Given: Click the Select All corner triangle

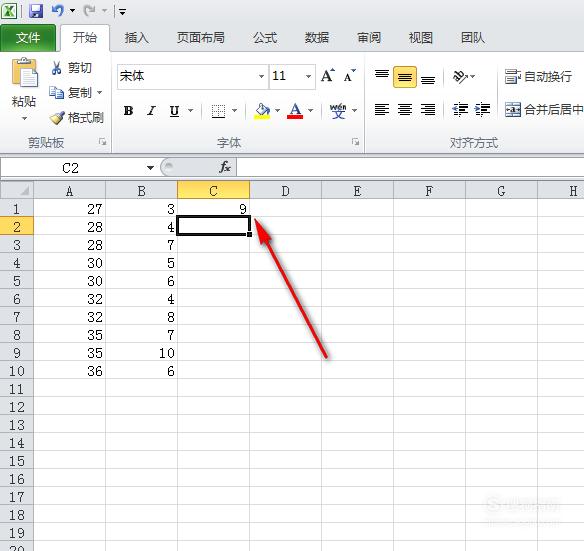Looking at the screenshot, I should (x=24, y=191).
